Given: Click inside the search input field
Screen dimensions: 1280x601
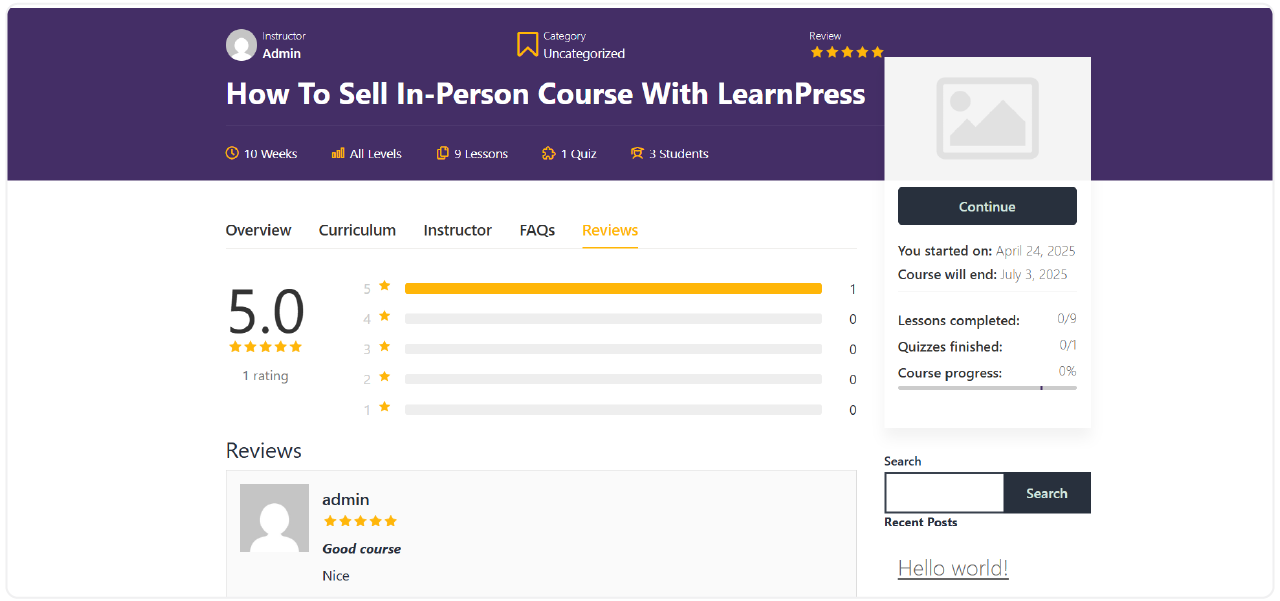Looking at the screenshot, I should point(943,492).
